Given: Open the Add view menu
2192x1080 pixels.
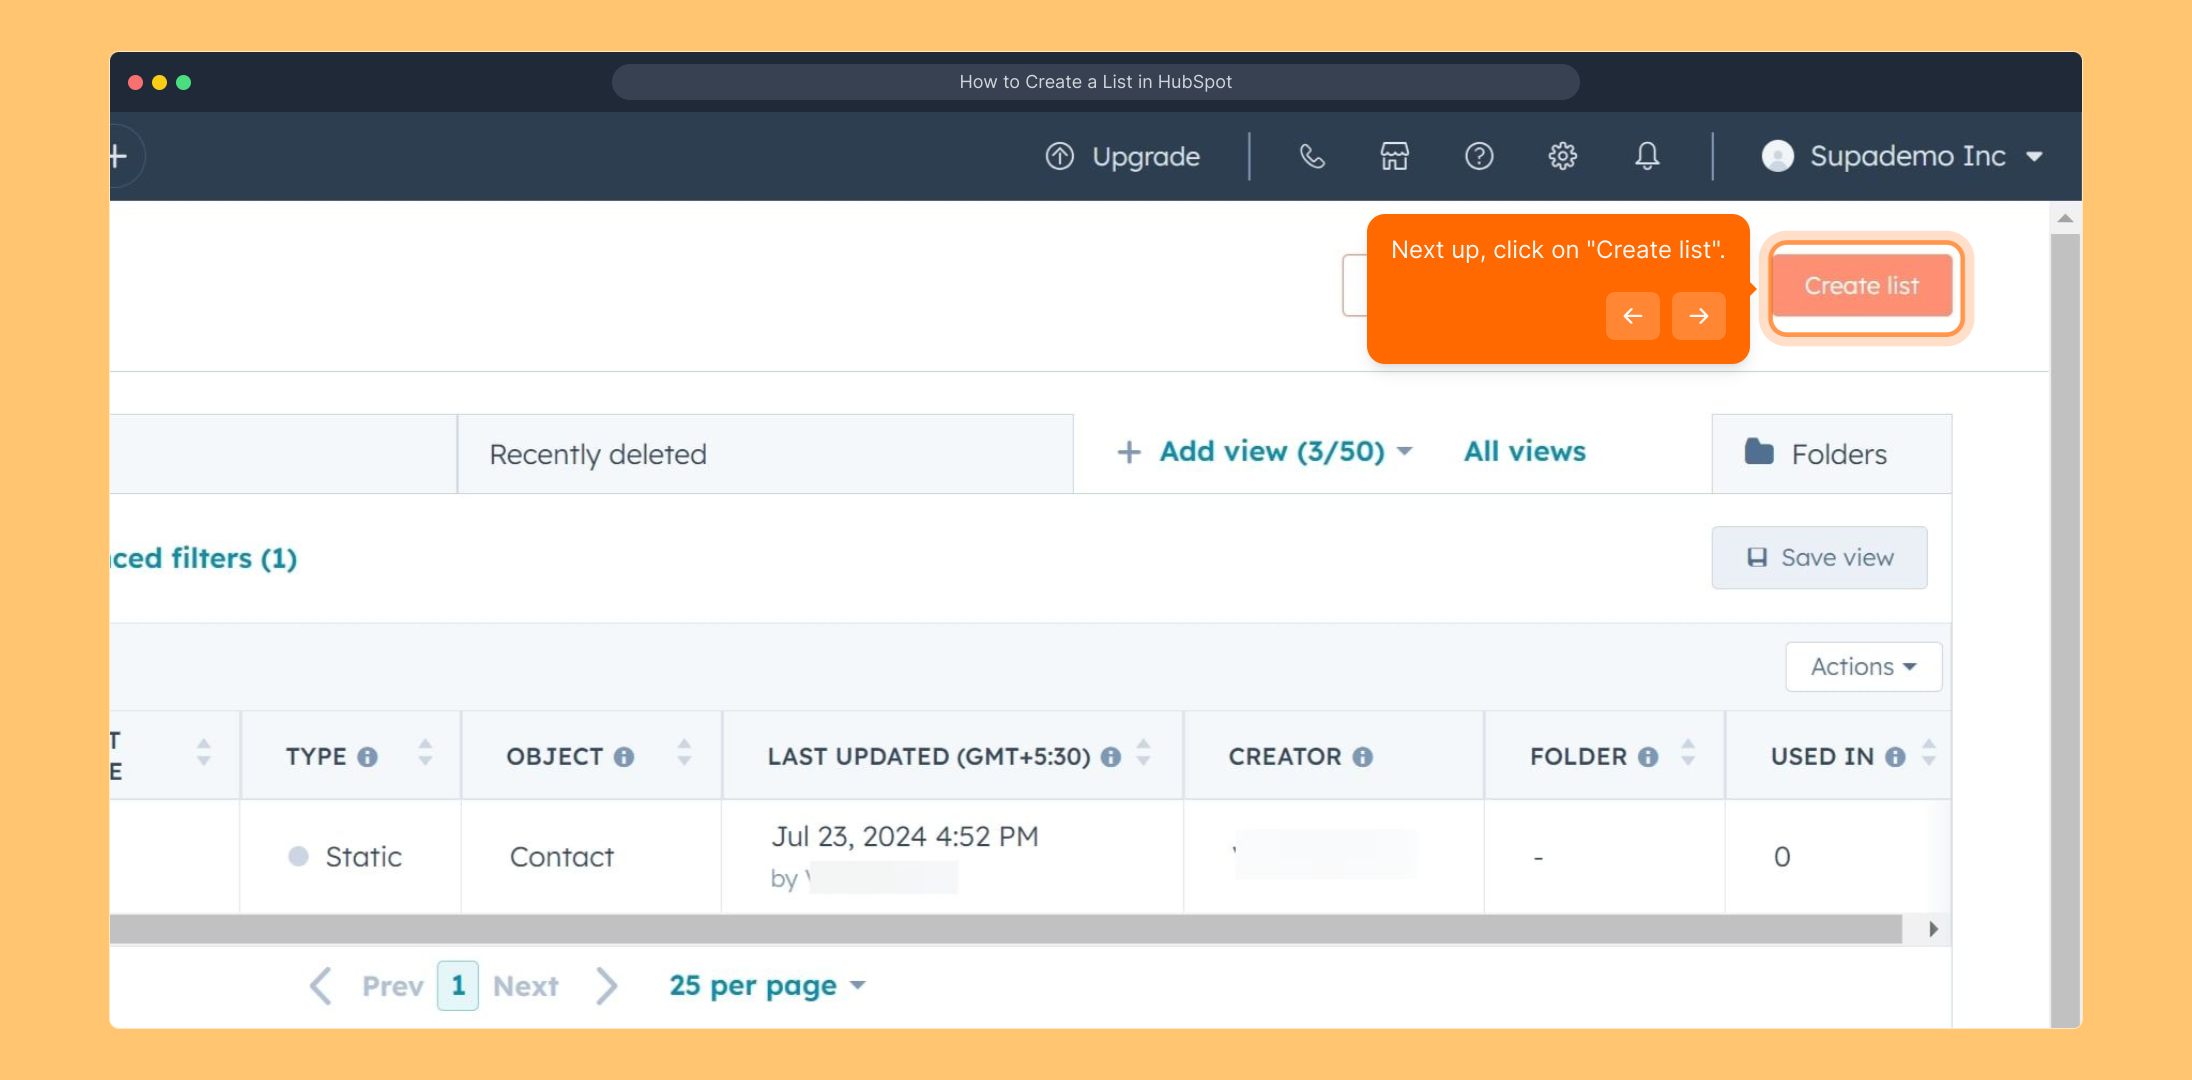Looking at the screenshot, I should coord(1265,452).
